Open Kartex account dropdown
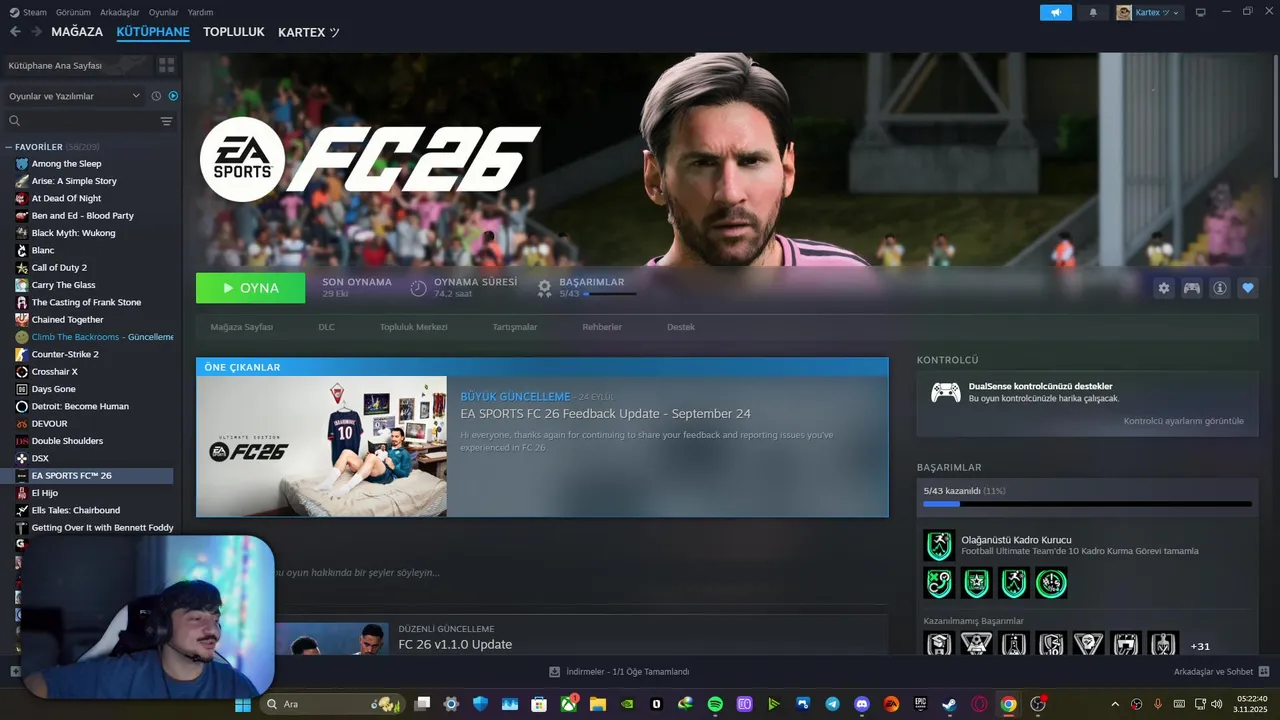The height and width of the screenshot is (720, 1280). pyautogui.click(x=1149, y=12)
